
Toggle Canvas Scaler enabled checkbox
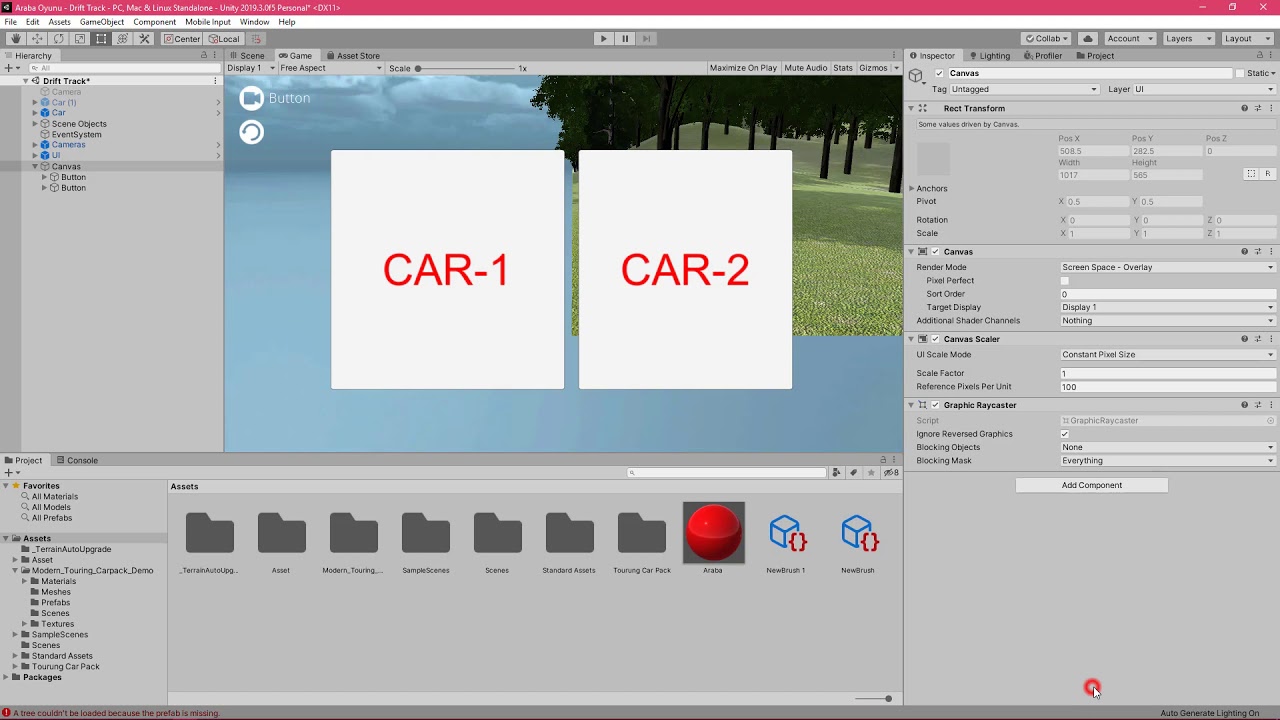(935, 339)
